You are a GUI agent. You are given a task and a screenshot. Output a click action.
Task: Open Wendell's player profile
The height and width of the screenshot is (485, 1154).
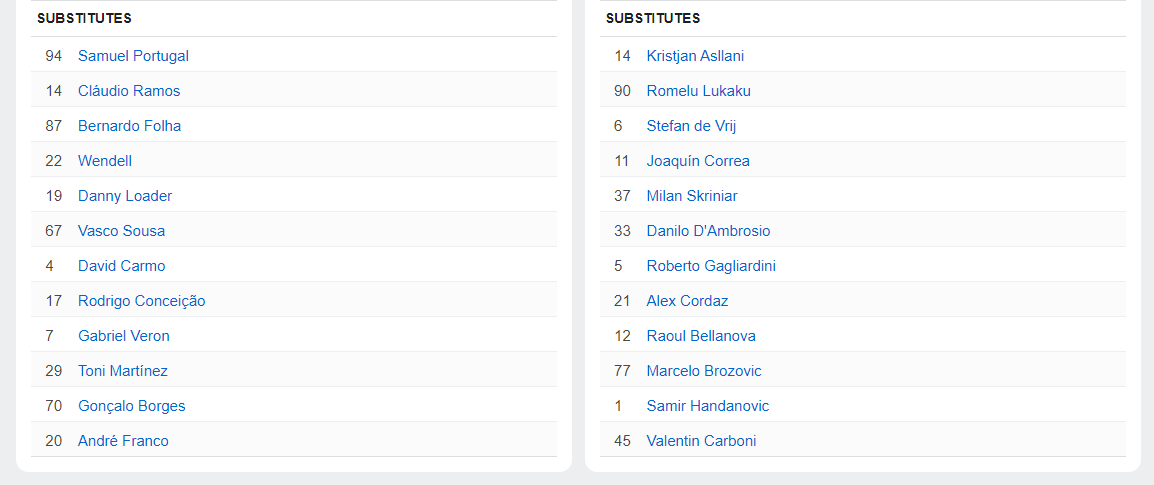(105, 161)
